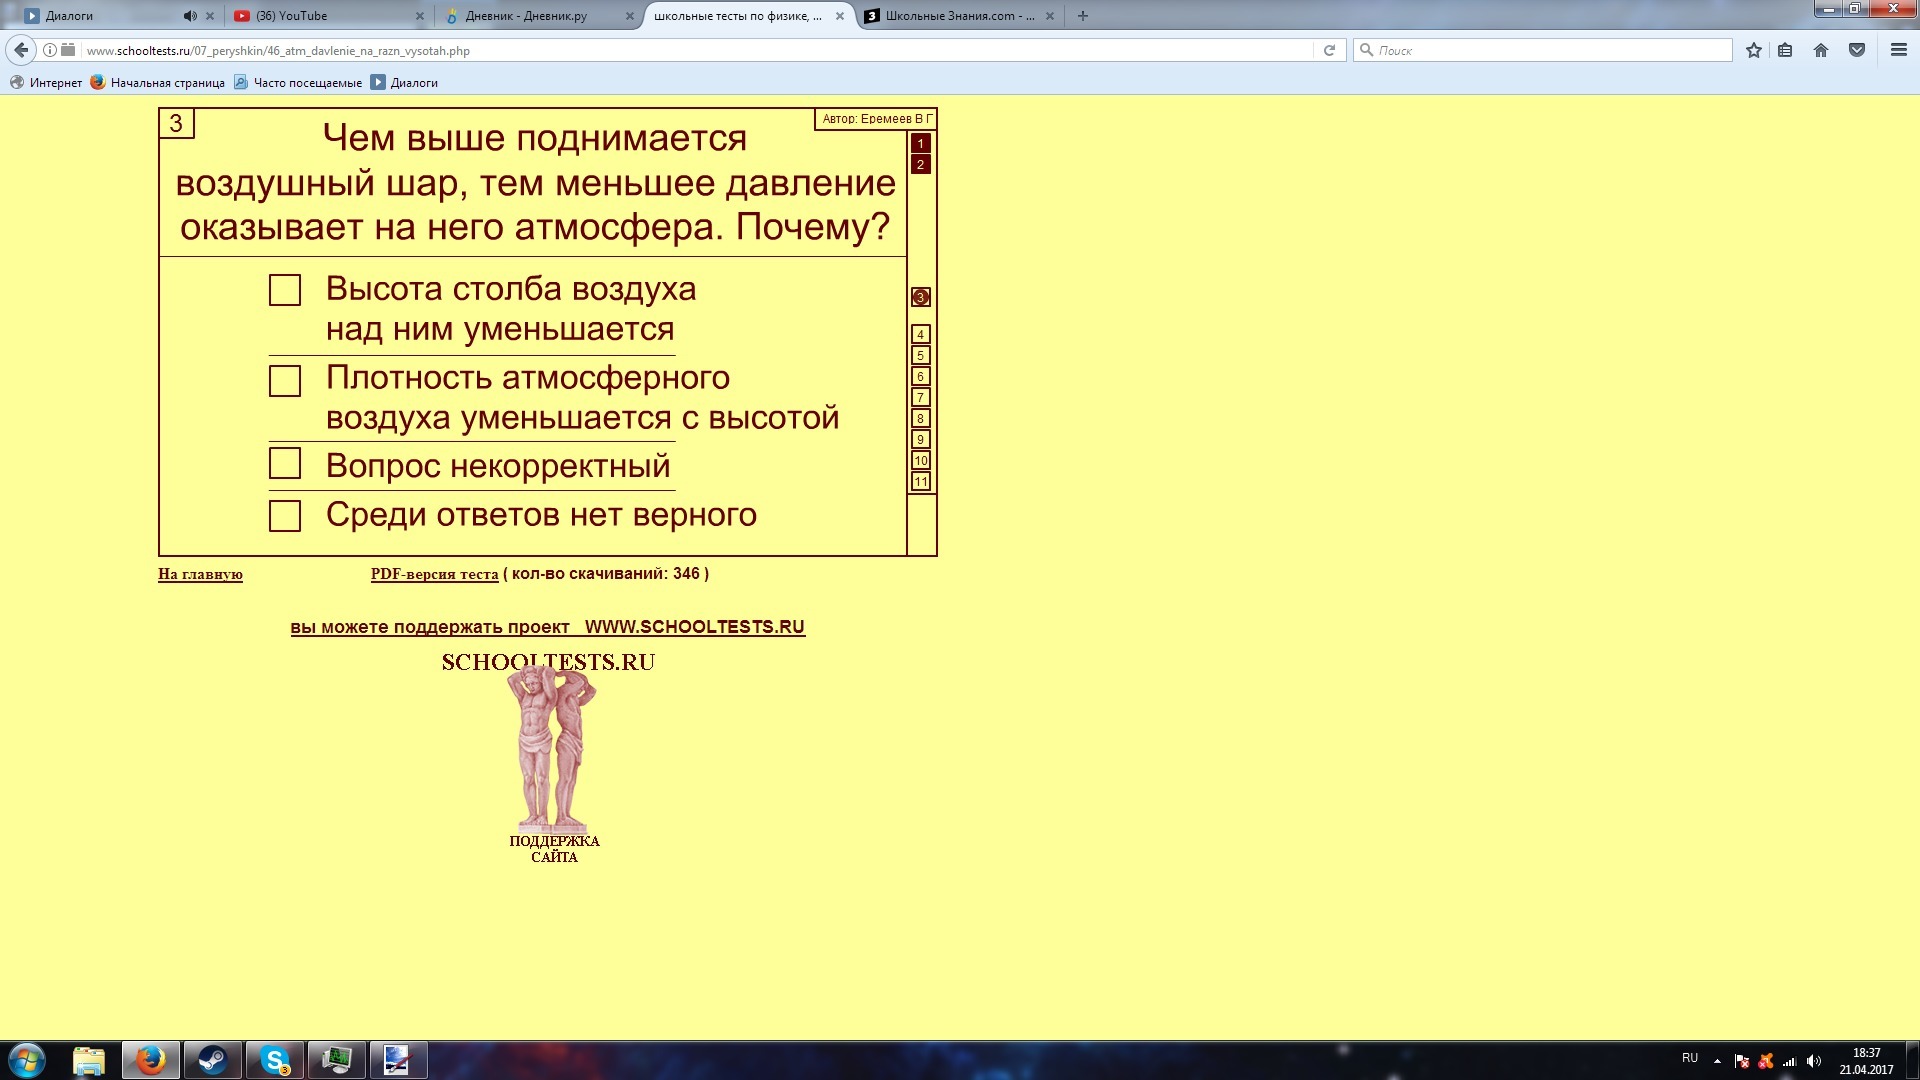Bookmark this page with star icon
This screenshot has height=1080, width=1920.
1753,50
